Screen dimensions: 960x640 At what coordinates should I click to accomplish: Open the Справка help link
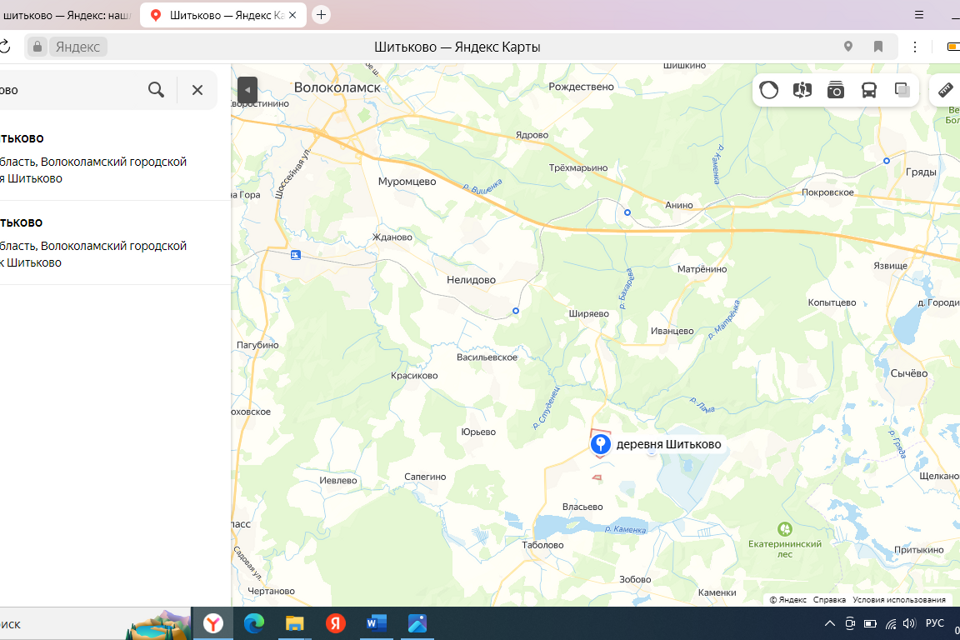click(829, 600)
